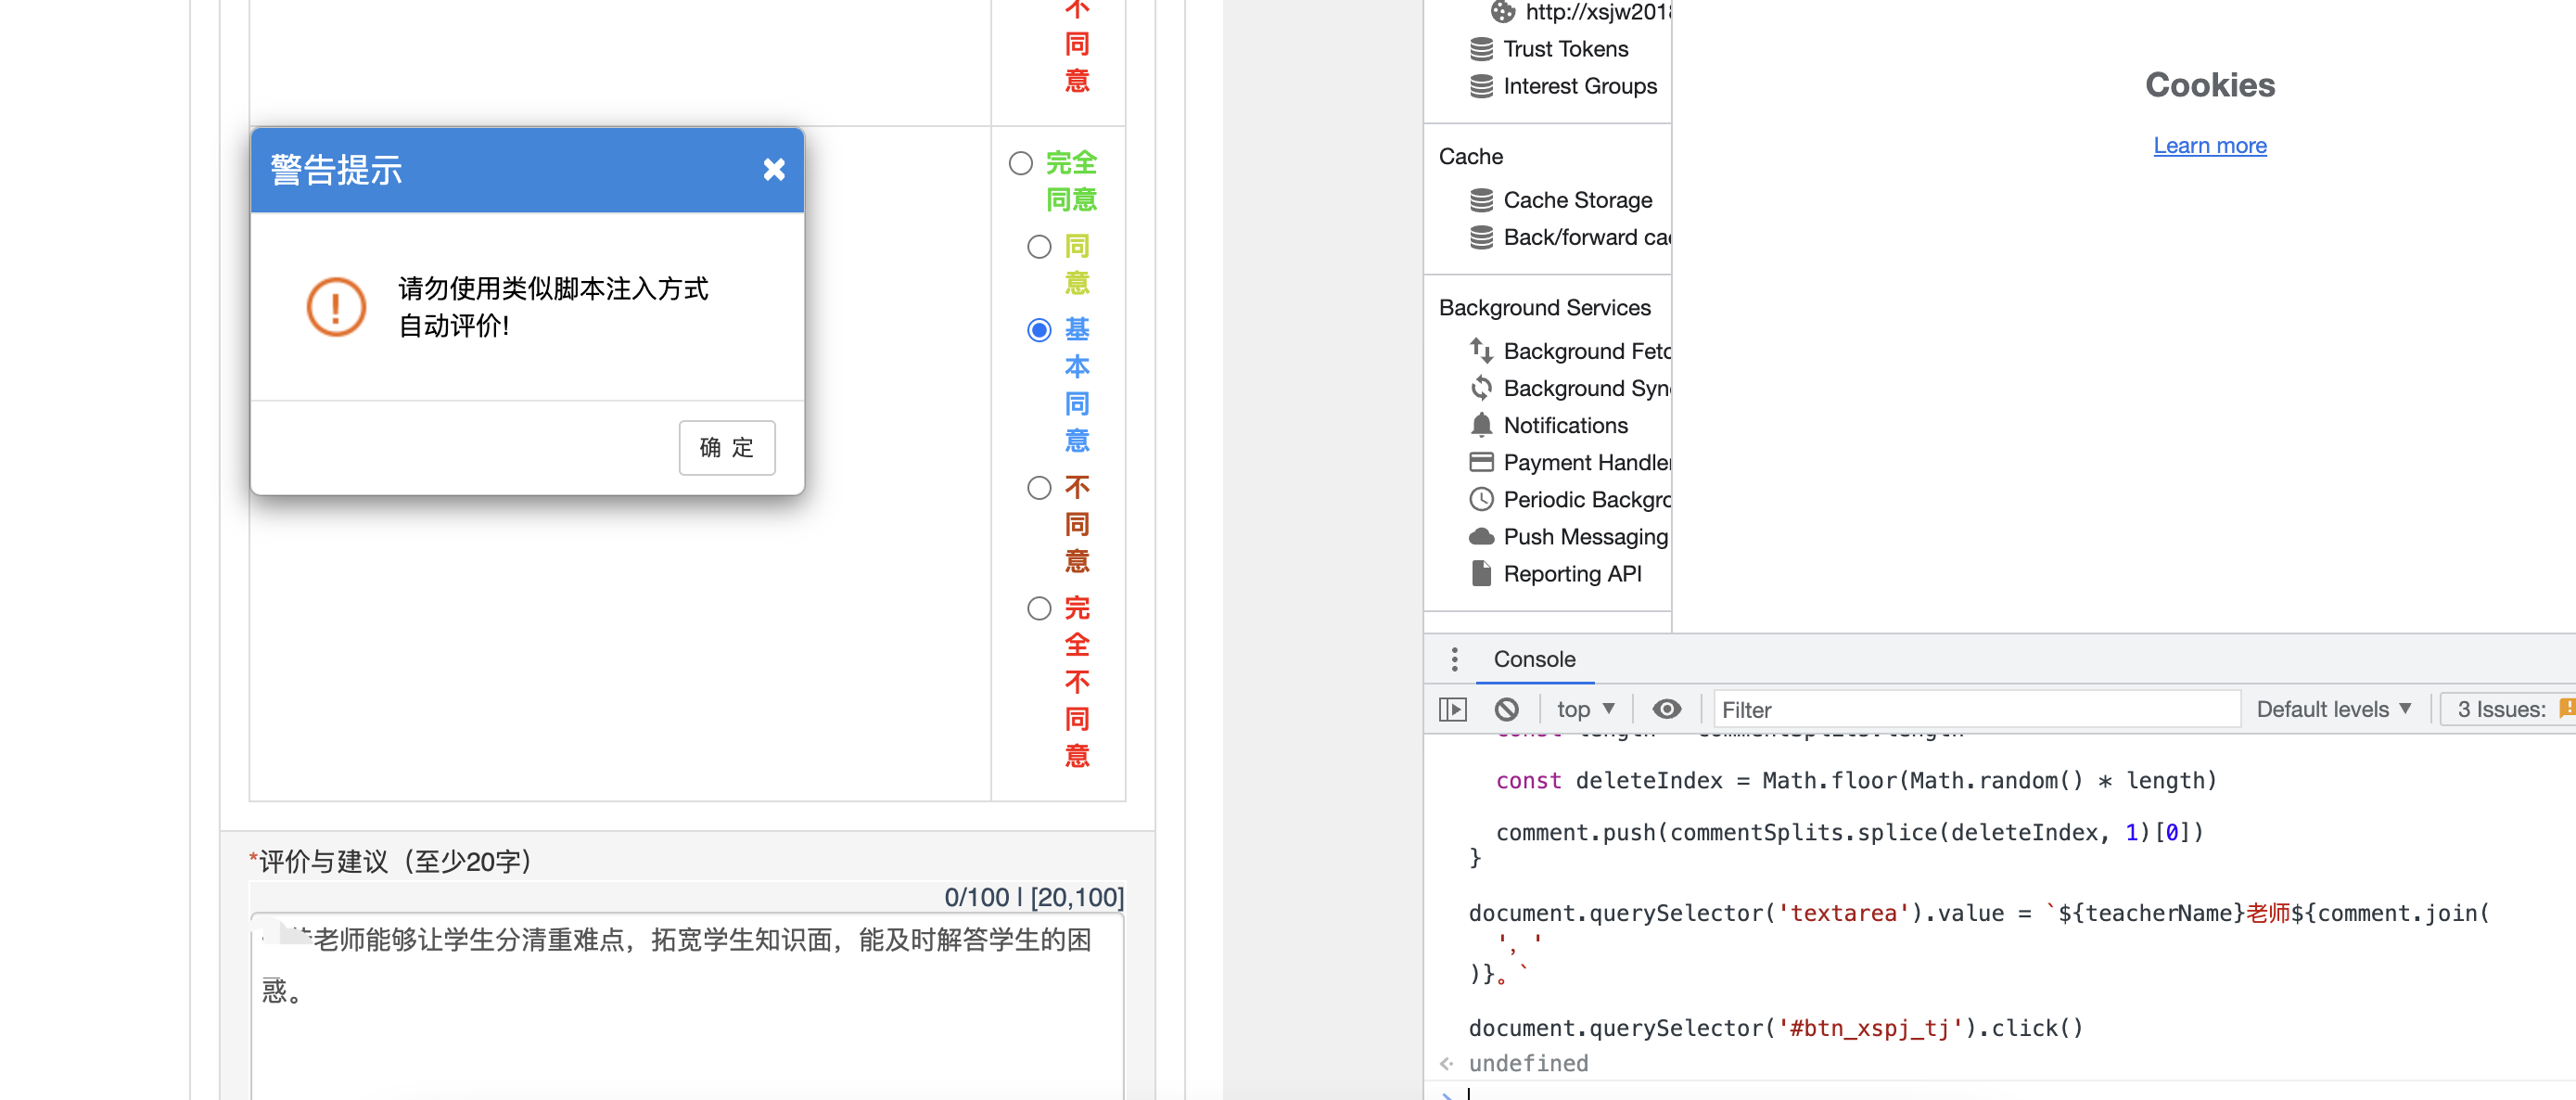
Task: Choose the 完全不同意 radio option
Action: click(1039, 608)
